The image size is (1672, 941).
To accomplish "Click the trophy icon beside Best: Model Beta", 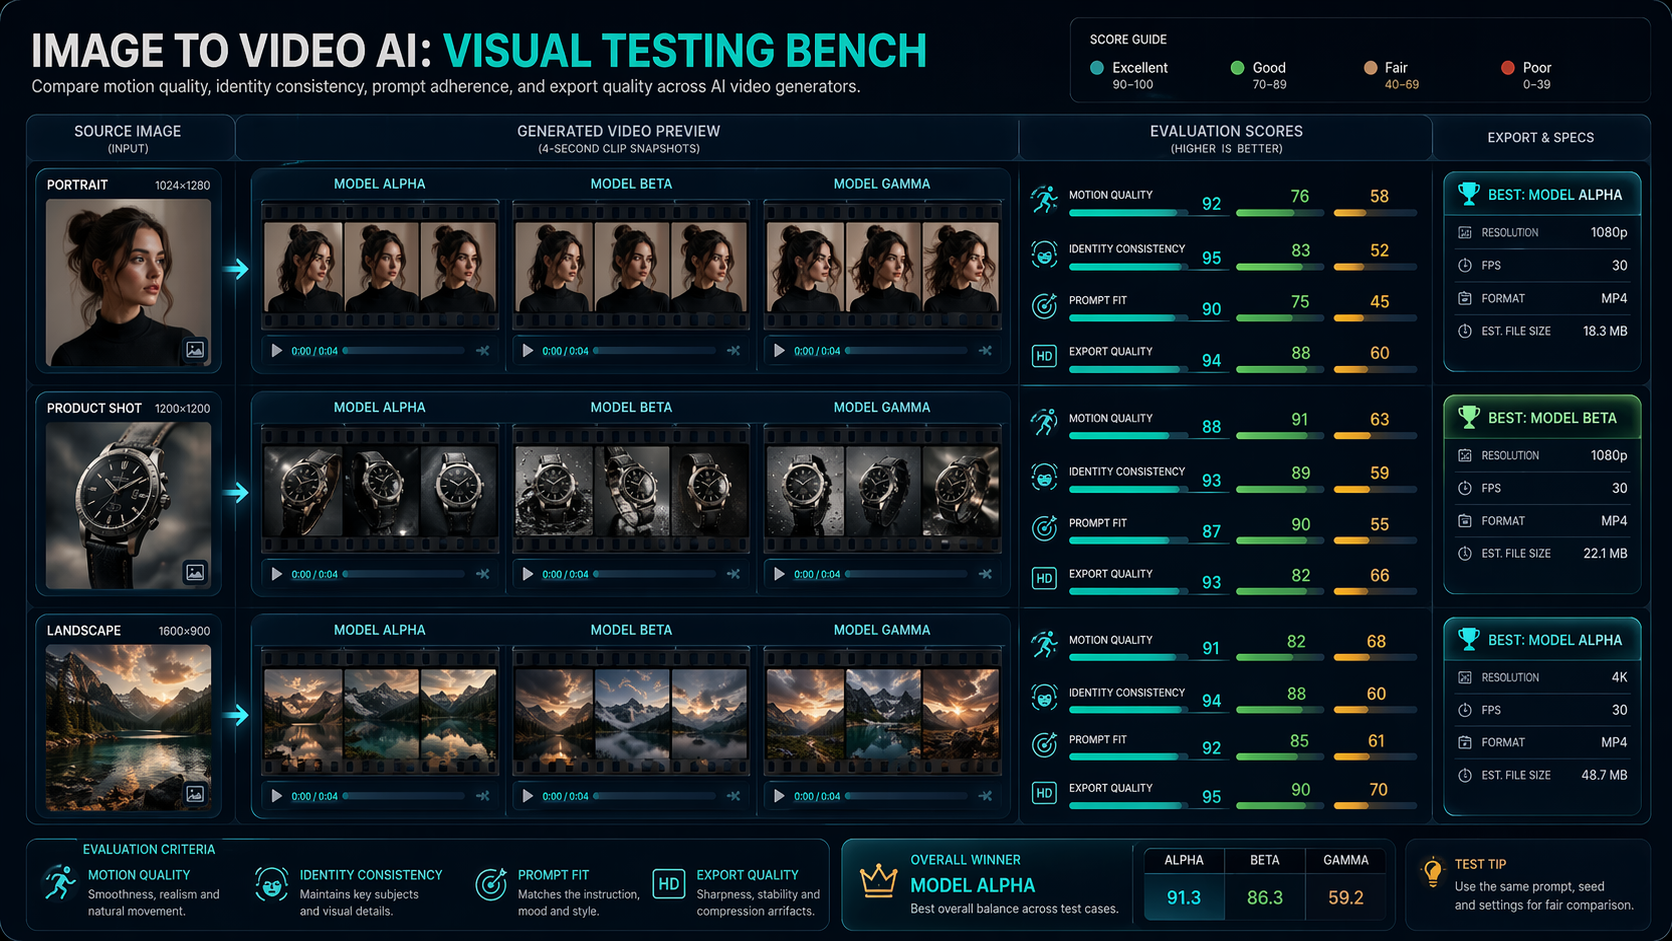I will tap(1468, 417).
